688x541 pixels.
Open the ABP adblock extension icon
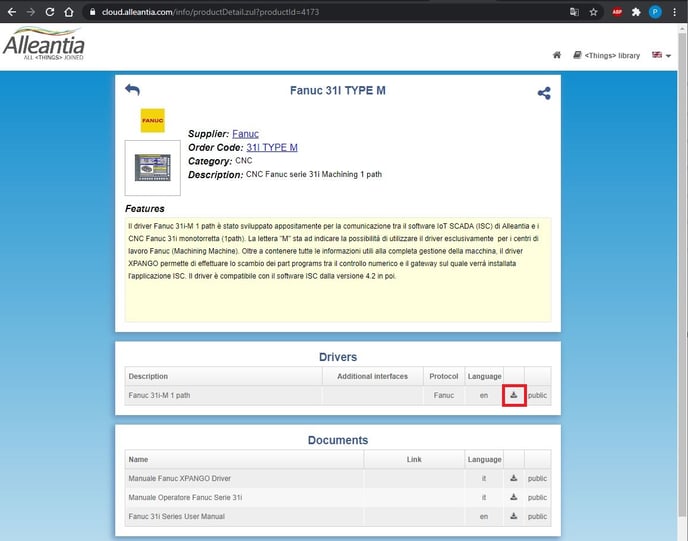(617, 12)
